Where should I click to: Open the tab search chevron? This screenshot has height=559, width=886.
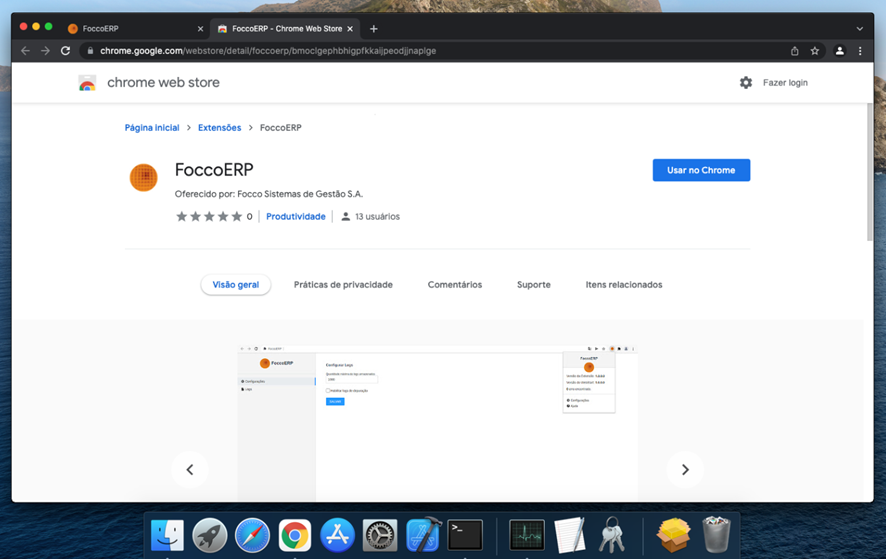(x=859, y=29)
